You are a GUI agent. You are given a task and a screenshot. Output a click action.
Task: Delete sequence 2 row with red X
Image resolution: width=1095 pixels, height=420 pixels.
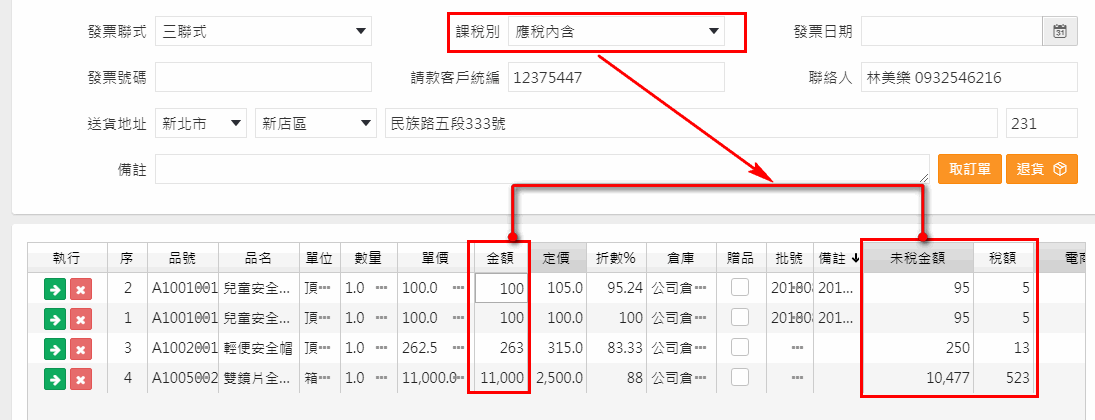[x=80, y=288]
